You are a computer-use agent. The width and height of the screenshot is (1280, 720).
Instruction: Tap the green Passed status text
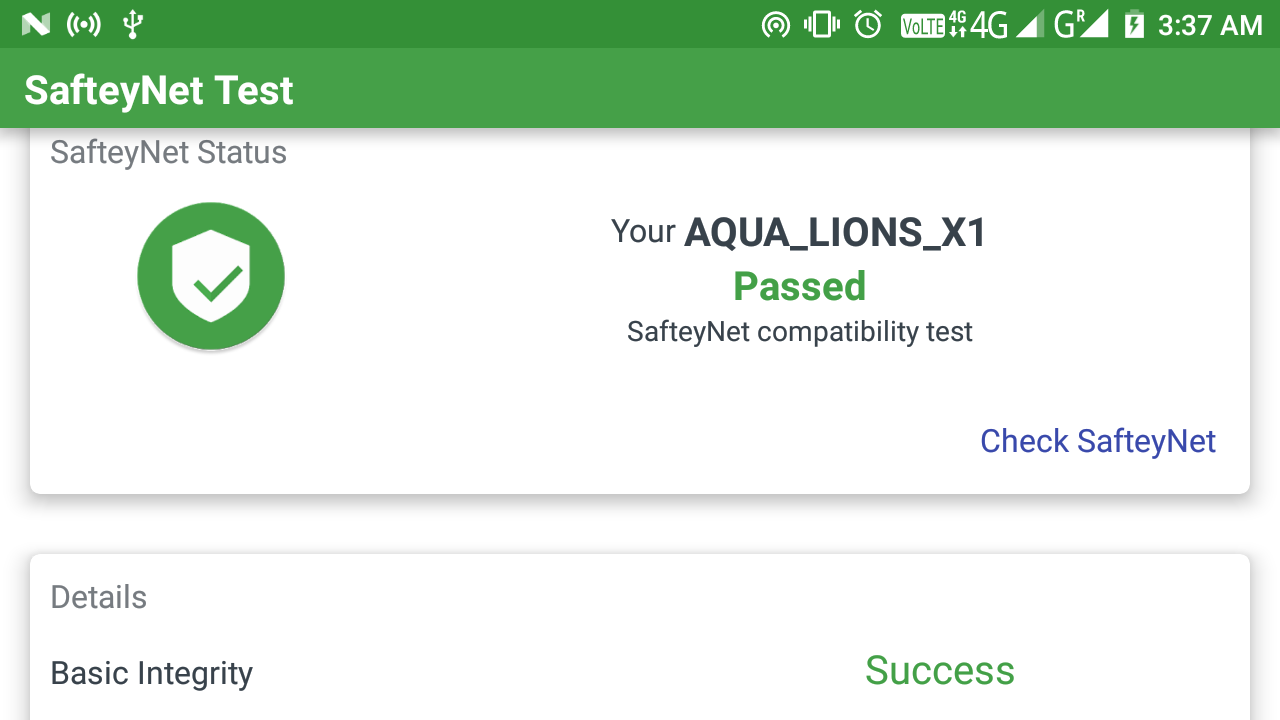point(799,286)
